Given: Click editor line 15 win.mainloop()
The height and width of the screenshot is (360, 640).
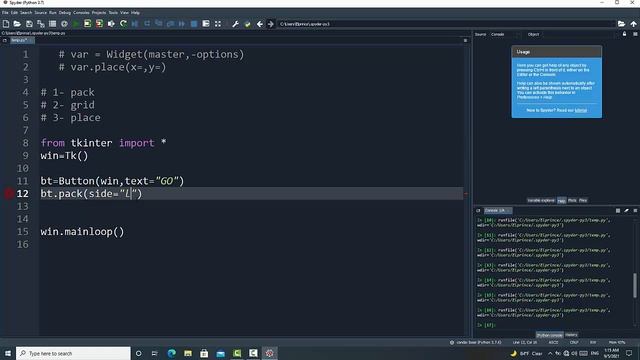Looking at the screenshot, I should click(x=82, y=232).
